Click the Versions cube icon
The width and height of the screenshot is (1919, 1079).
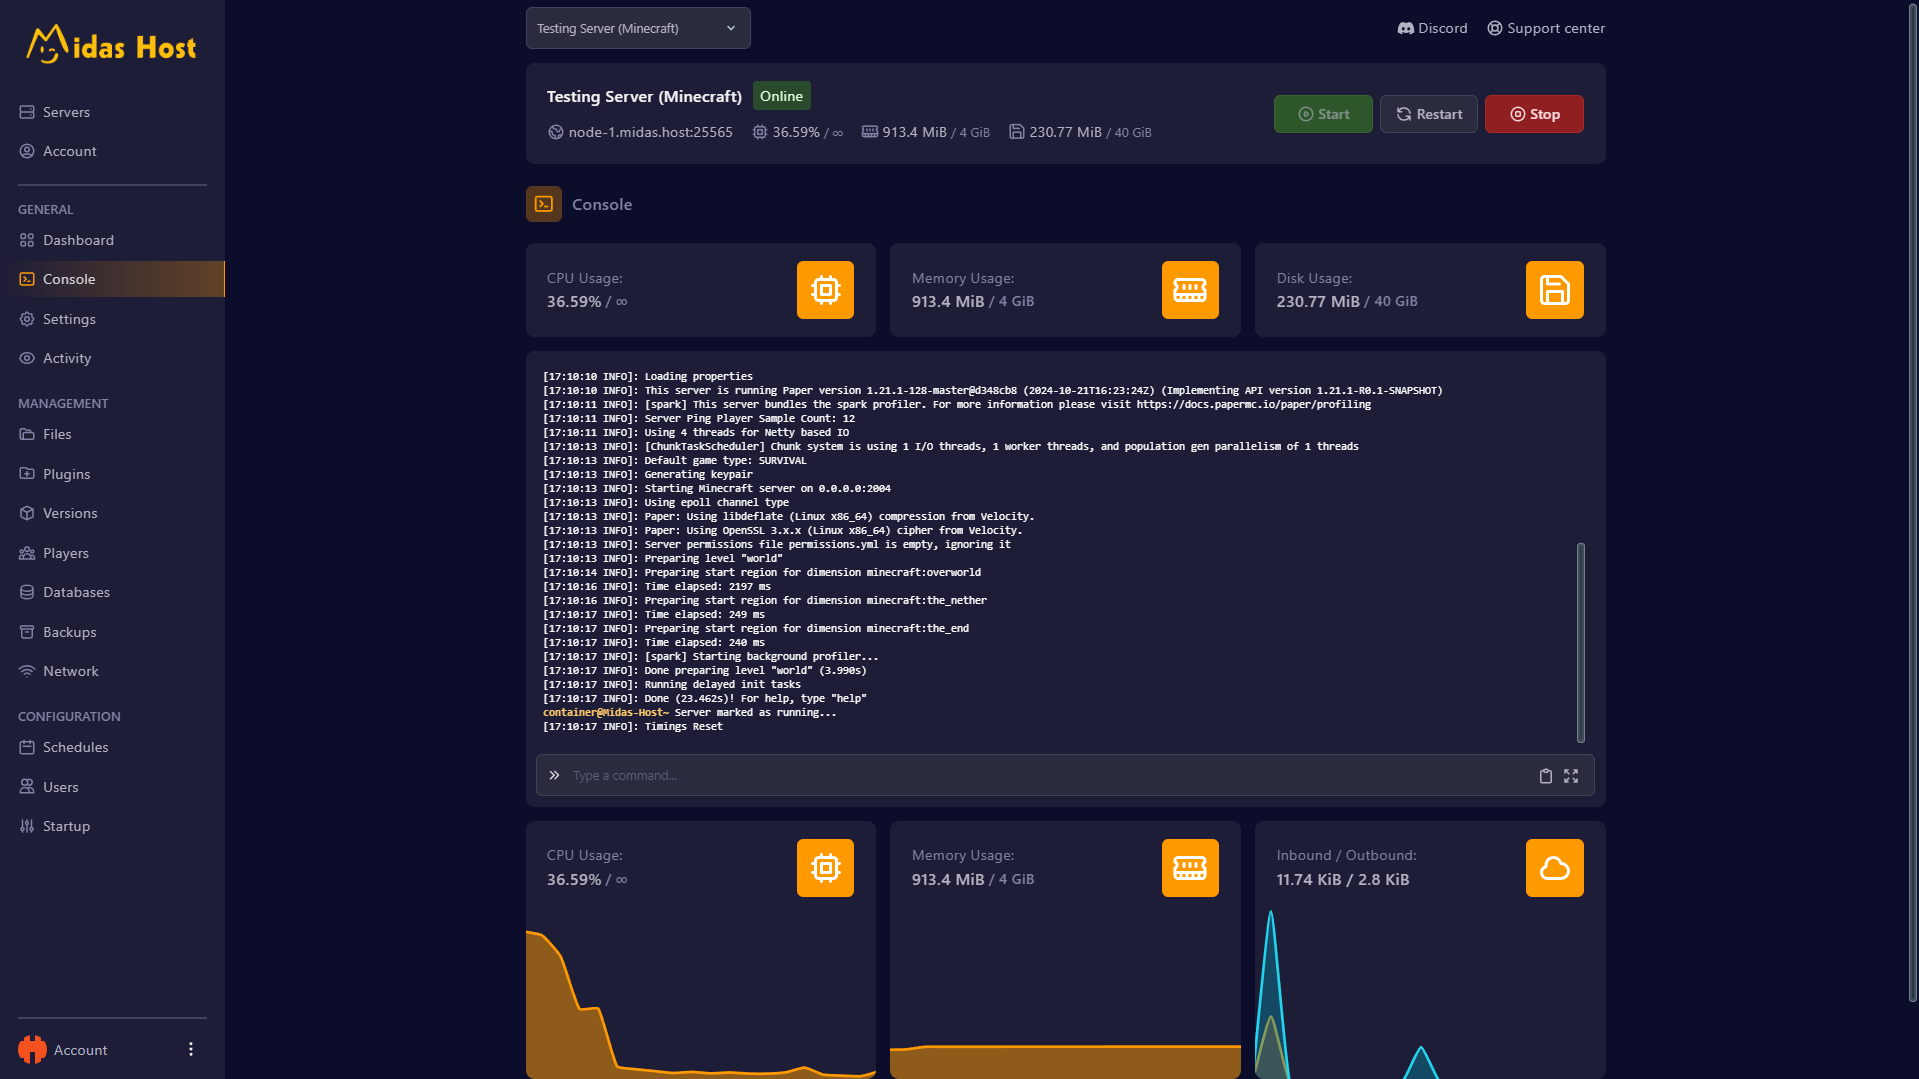[27, 513]
